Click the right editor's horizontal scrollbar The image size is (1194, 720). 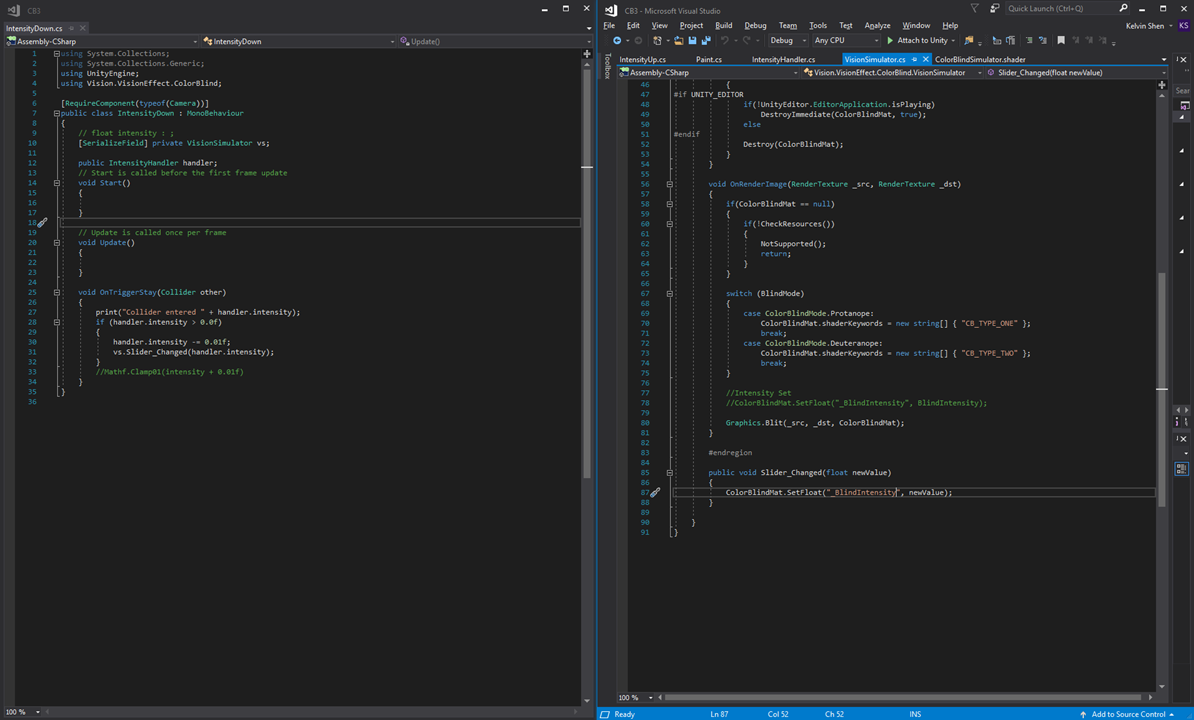(900, 697)
